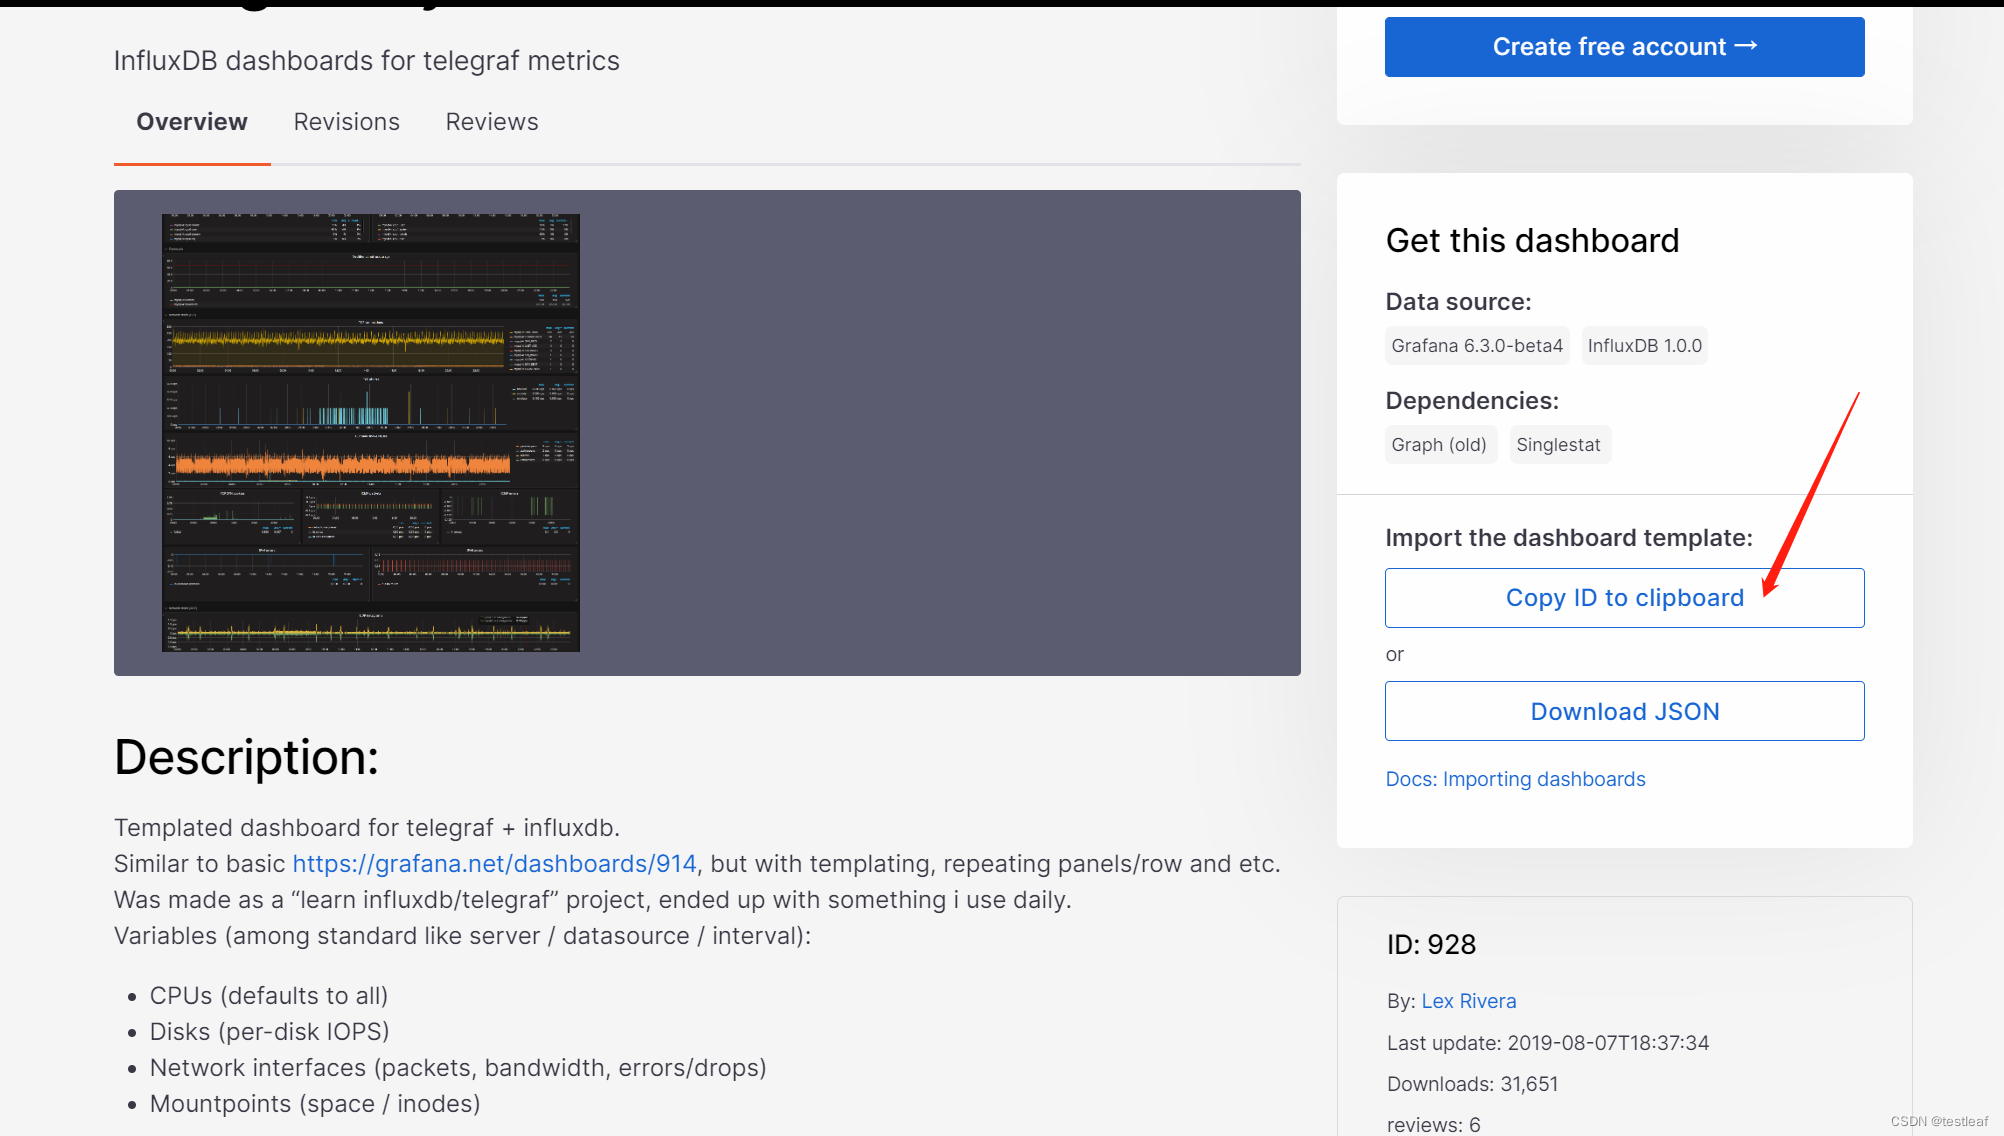This screenshot has height=1136, width=2004.
Task: Open the Revisions tab
Action: [346, 122]
